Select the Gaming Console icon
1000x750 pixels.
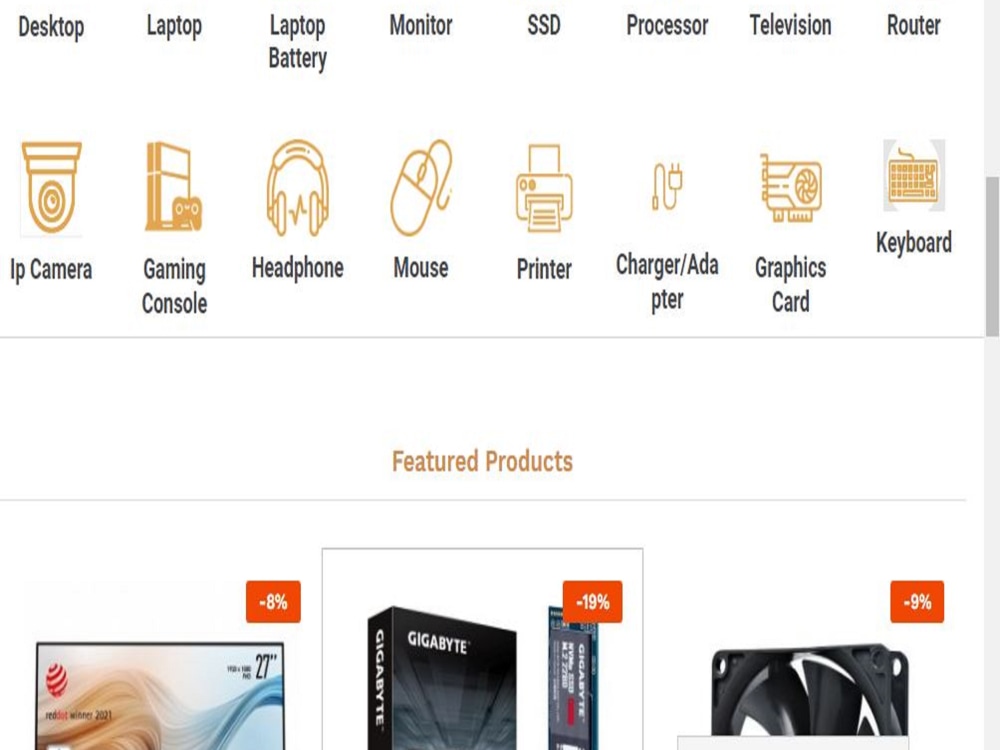174,186
